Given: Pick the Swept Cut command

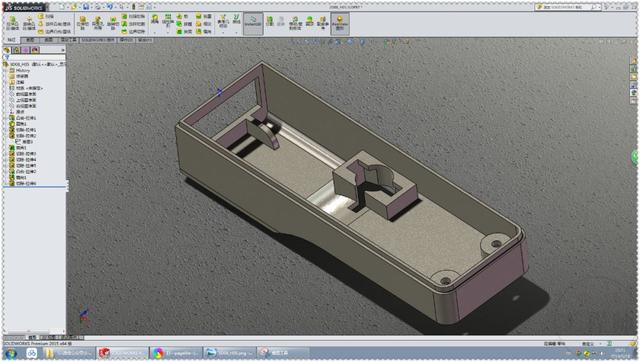Looking at the screenshot, I should [133, 16].
